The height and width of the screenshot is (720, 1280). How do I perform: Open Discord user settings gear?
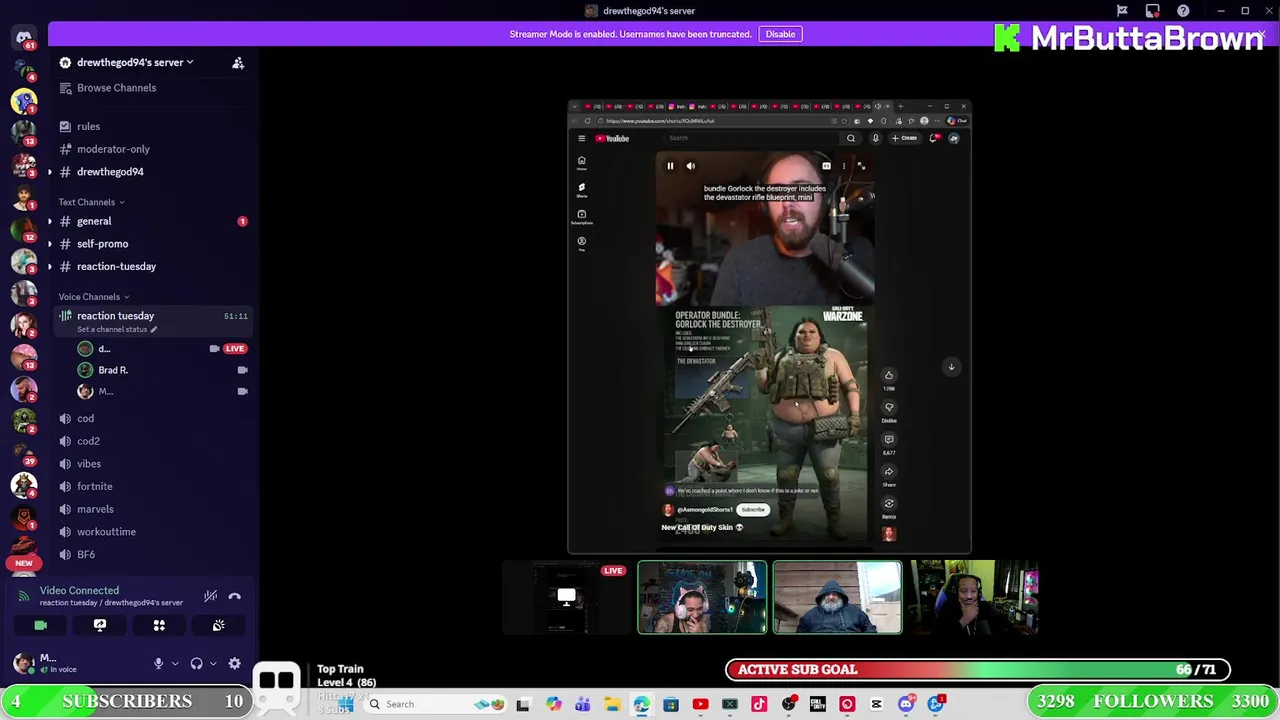click(x=235, y=663)
